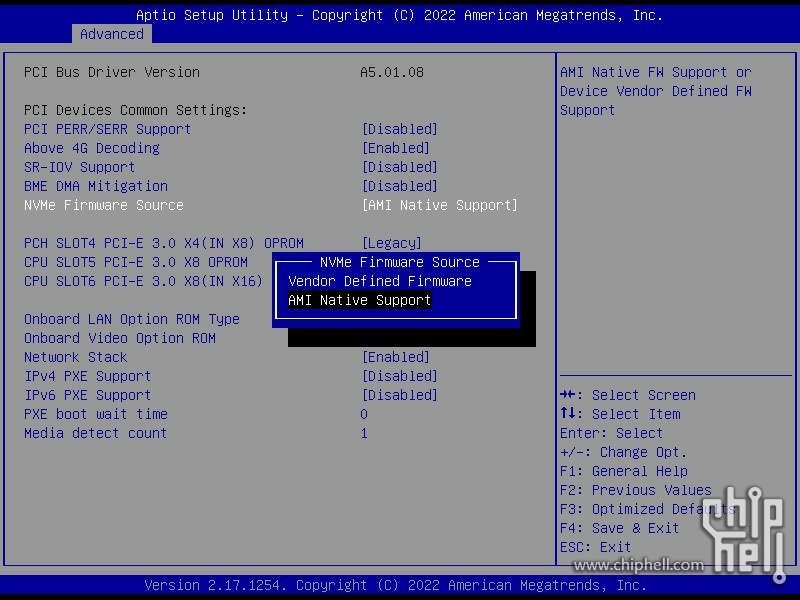This screenshot has height=600, width=800.
Task: Select the Above 4G Decoding setting
Action: click(92, 148)
